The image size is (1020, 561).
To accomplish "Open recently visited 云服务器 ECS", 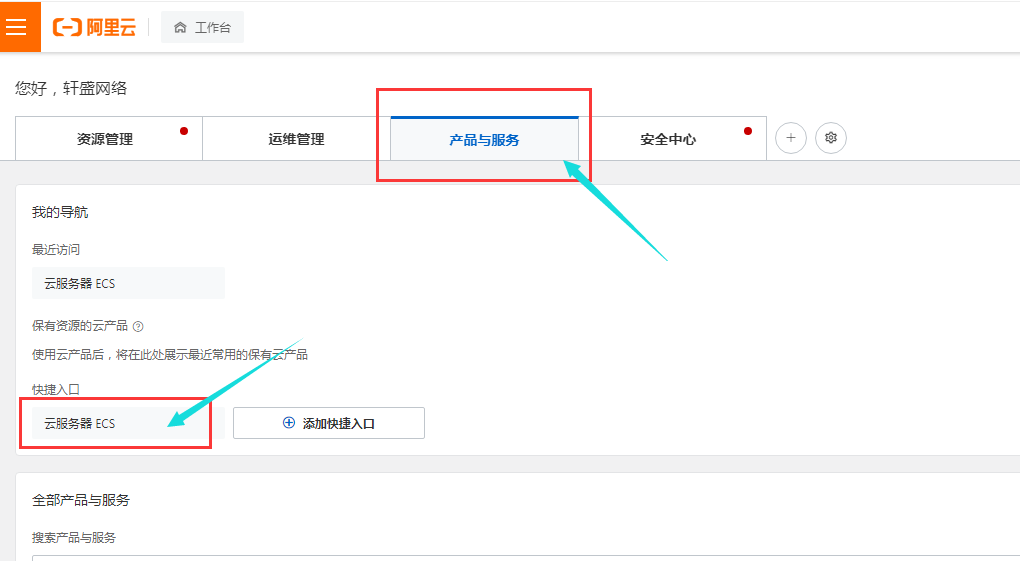I will click(x=128, y=283).
